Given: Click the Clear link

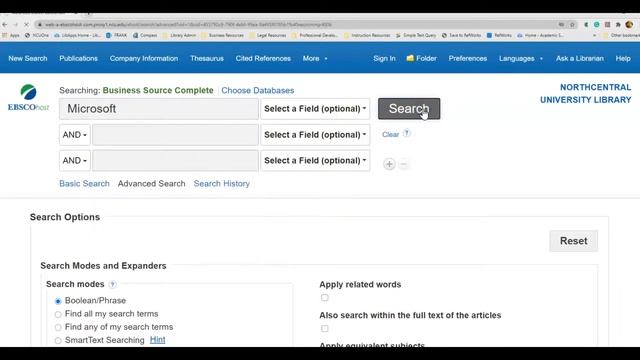Looking at the screenshot, I should click(391, 134).
